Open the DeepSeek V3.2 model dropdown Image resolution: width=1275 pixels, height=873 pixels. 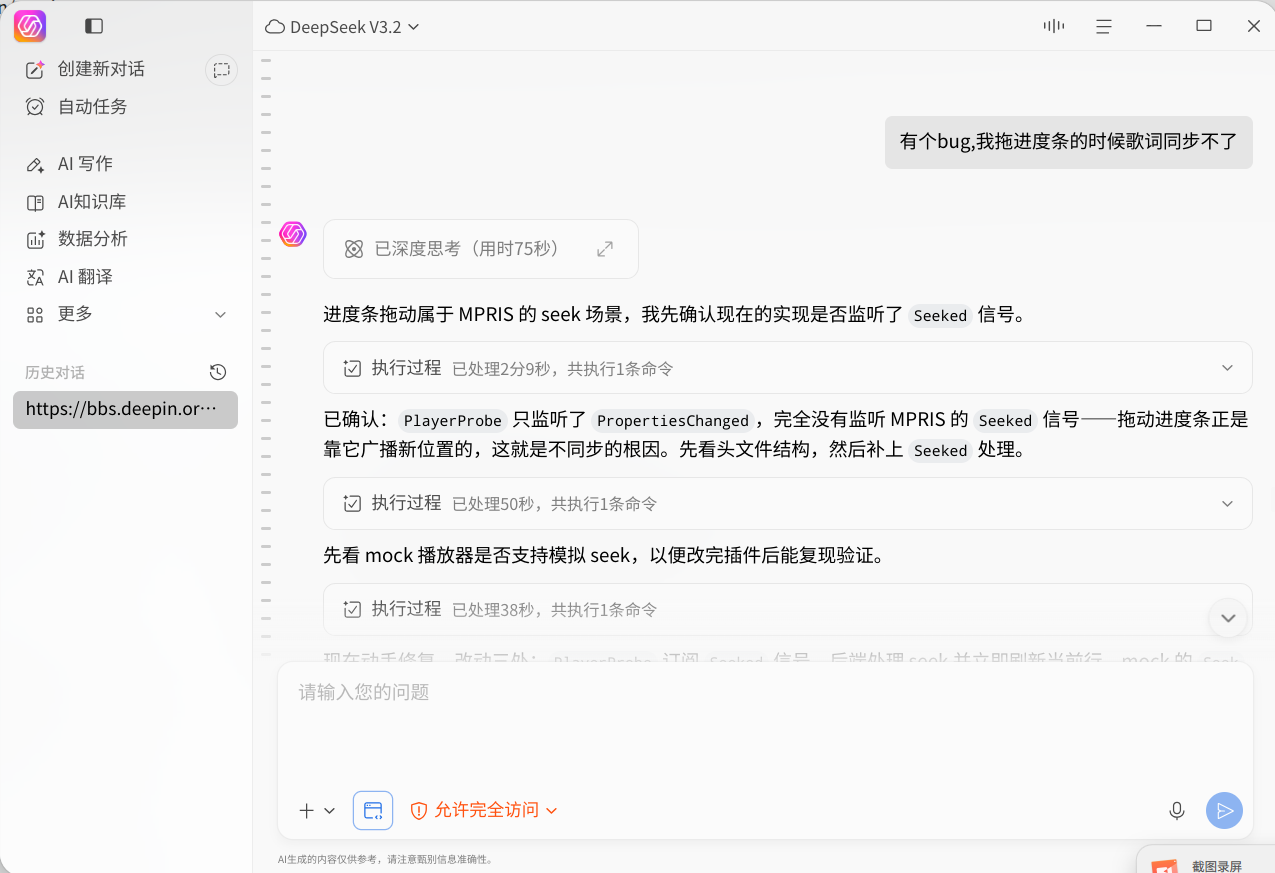[343, 27]
